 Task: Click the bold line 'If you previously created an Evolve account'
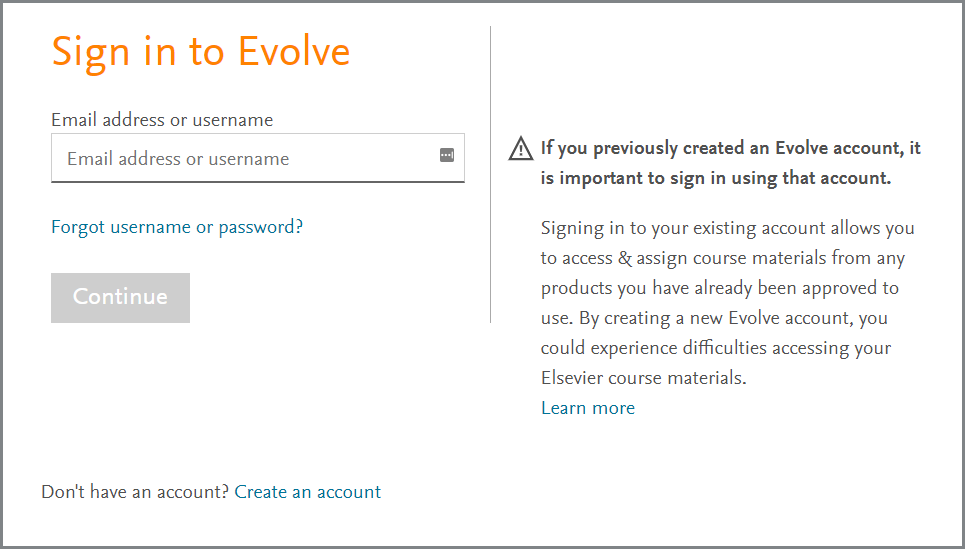coord(731,148)
